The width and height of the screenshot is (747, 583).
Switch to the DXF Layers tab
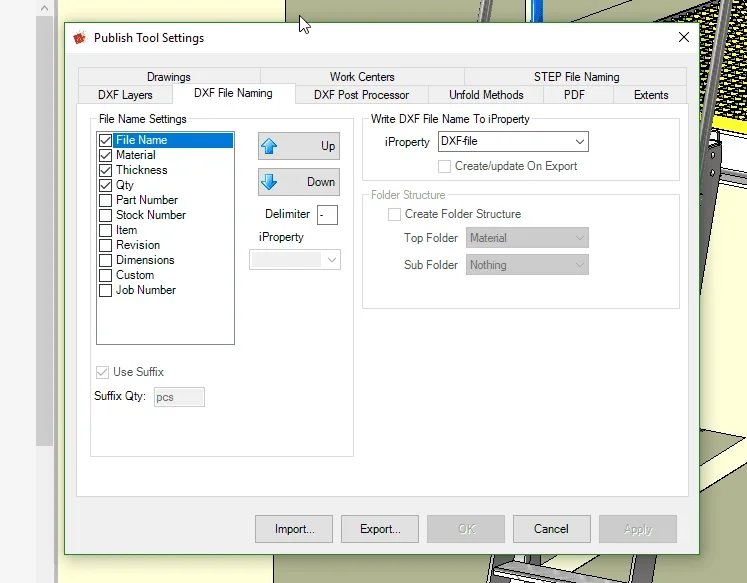tap(125, 95)
